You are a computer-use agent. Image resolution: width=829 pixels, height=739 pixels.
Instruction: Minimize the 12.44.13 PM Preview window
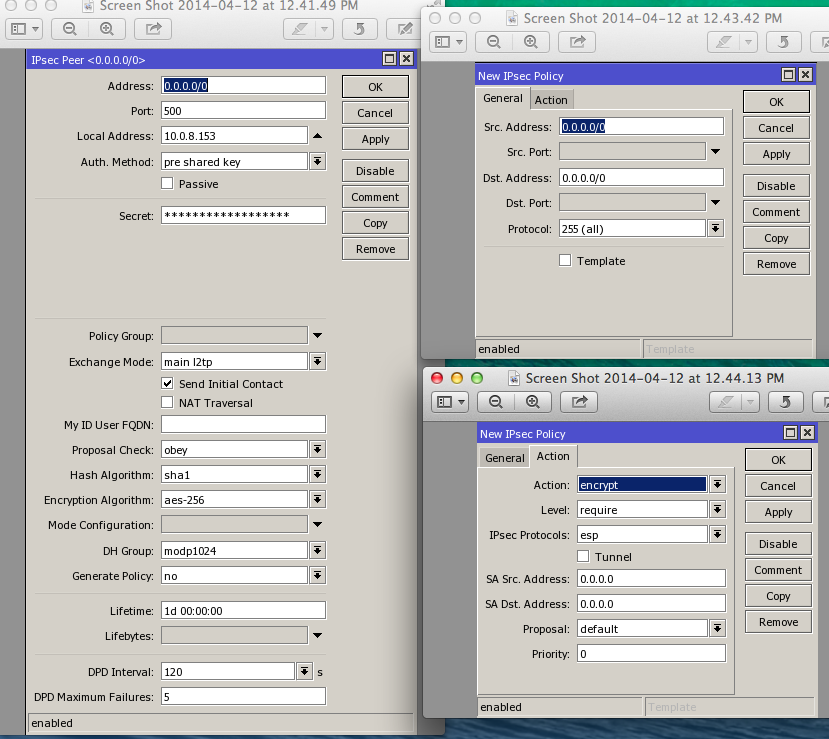tap(457, 378)
